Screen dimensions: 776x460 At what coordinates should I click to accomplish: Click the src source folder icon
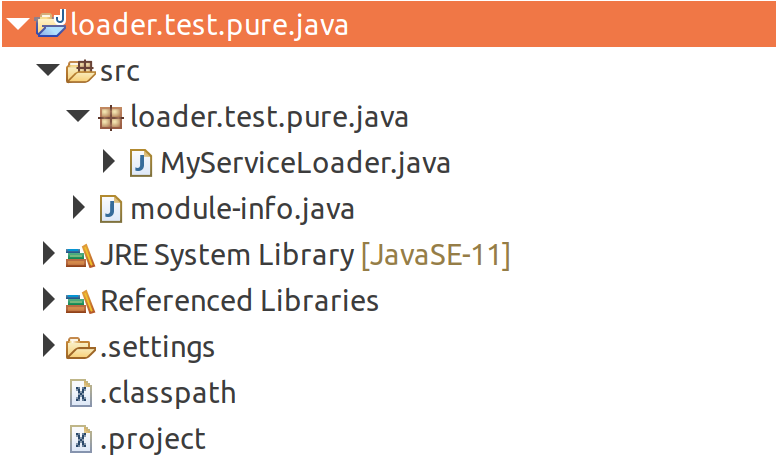point(81,71)
